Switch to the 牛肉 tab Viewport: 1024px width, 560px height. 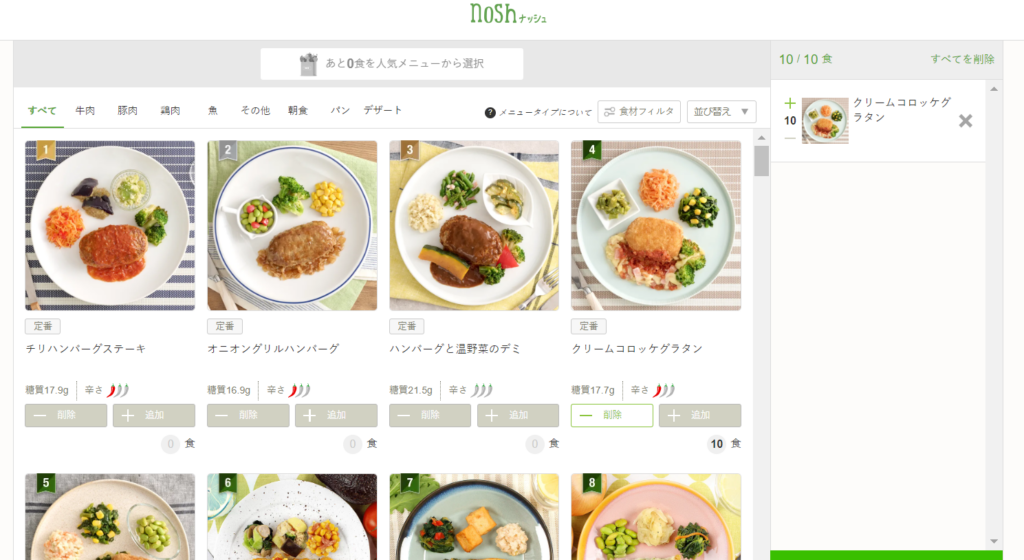click(x=85, y=110)
